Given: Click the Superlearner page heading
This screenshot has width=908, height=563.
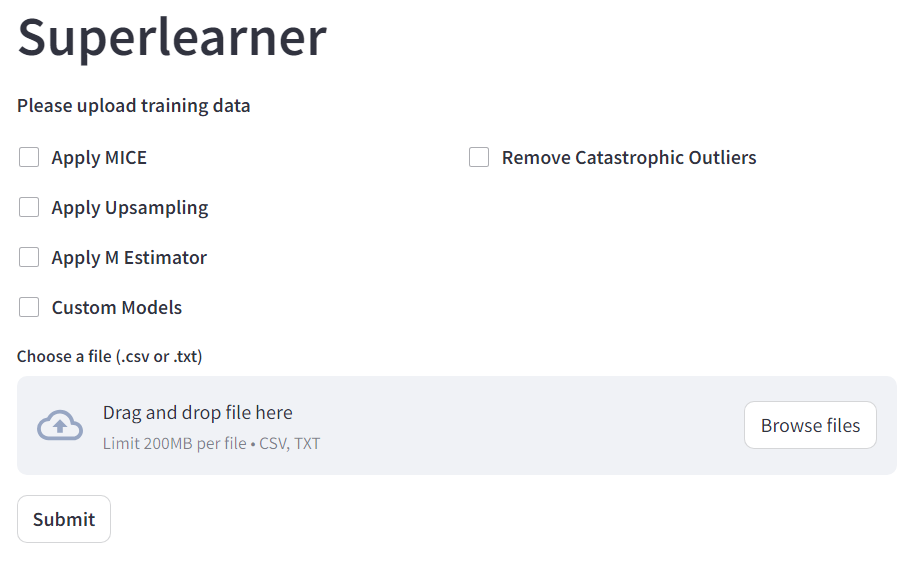Looking at the screenshot, I should pyautogui.click(x=172, y=37).
